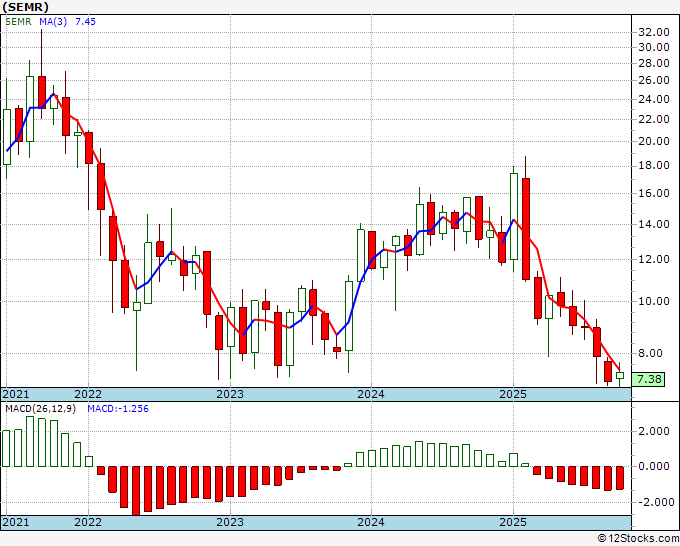Image resolution: width=680 pixels, height=546 pixels.
Task: Click 2021 on the price chart timeline
Action: click(16, 394)
